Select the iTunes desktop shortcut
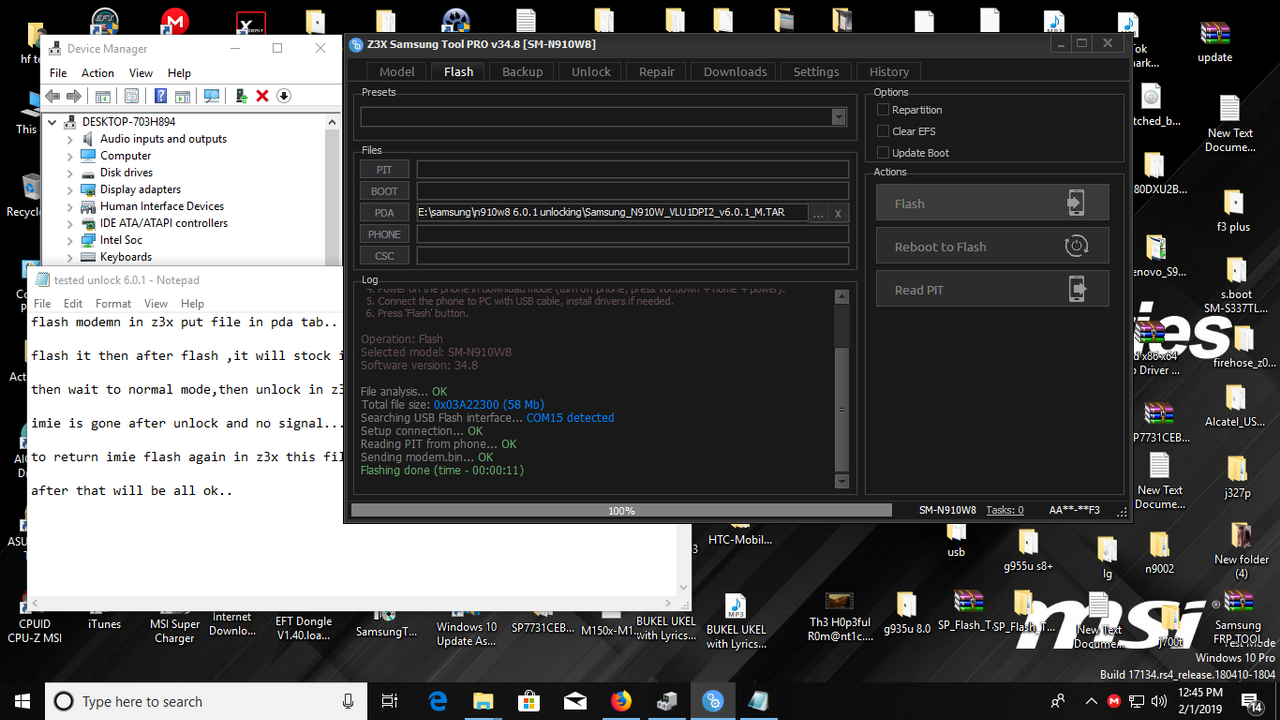Image resolution: width=1280 pixels, height=720 pixels. pyautogui.click(x=104, y=610)
